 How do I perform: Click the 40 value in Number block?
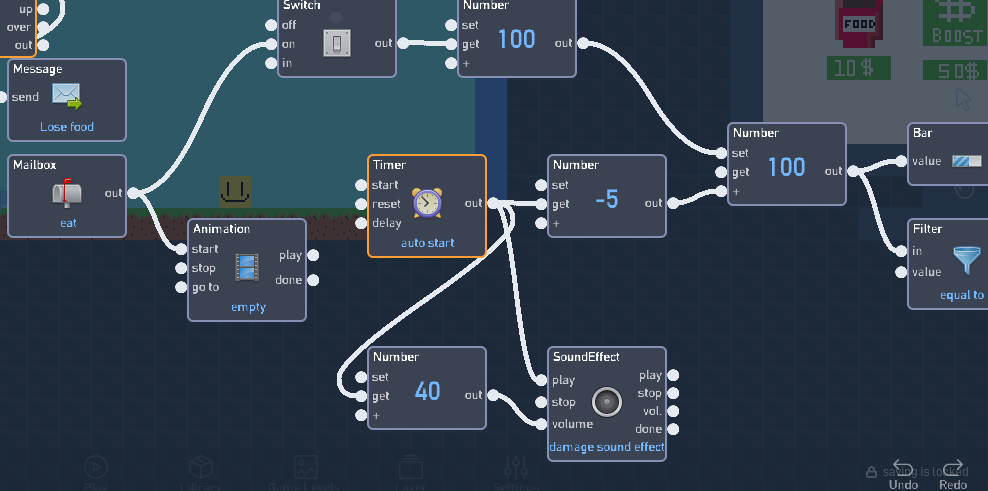(x=427, y=391)
